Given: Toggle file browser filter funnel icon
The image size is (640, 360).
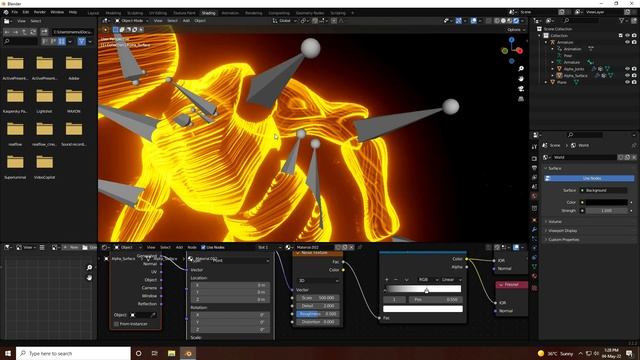Looking at the screenshot, I should point(82,41).
